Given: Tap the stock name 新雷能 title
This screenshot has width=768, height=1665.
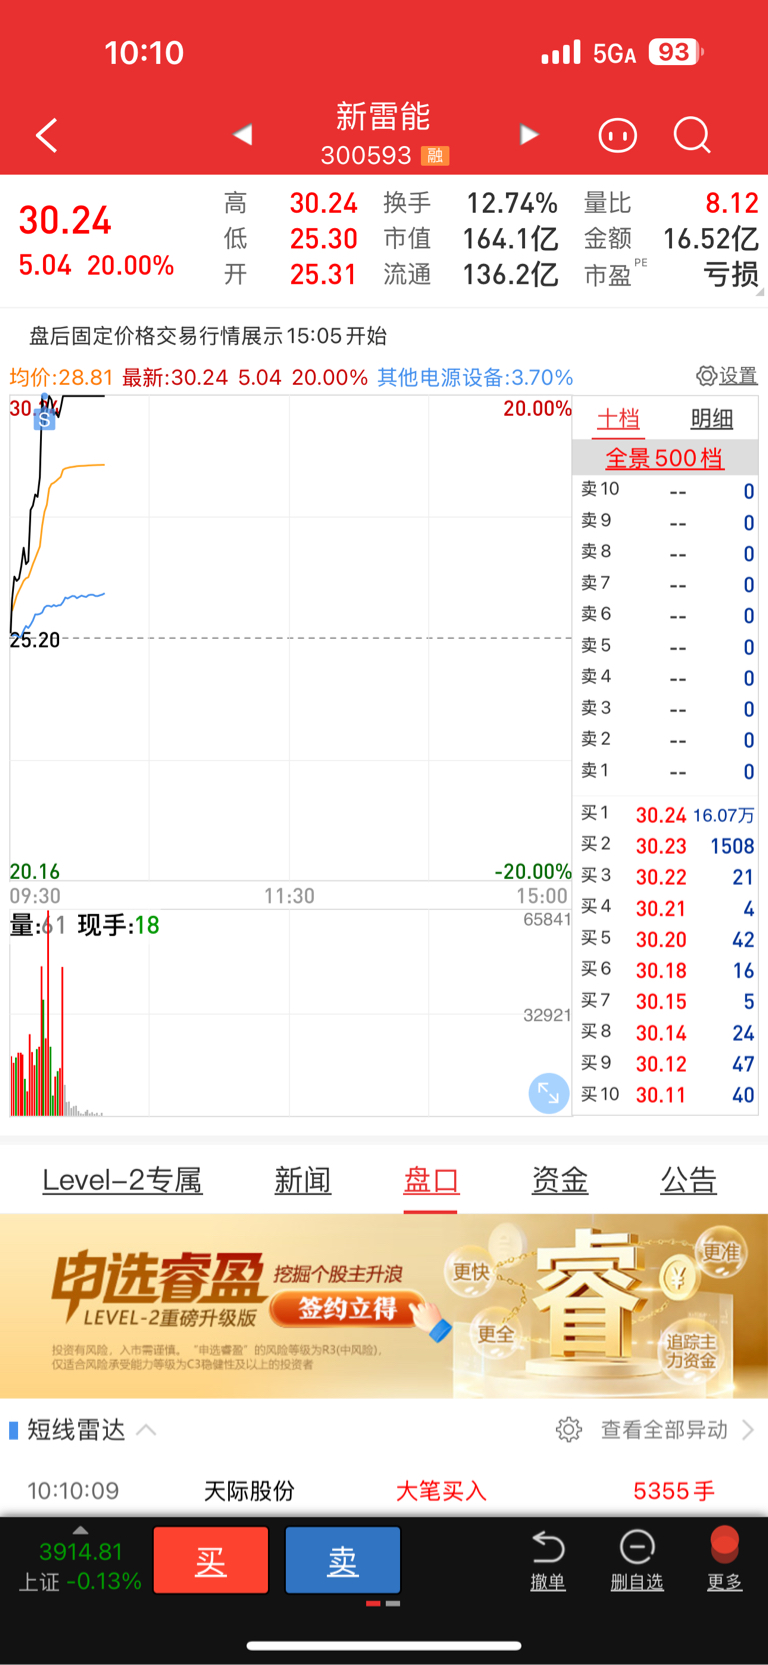Looking at the screenshot, I should [383, 117].
